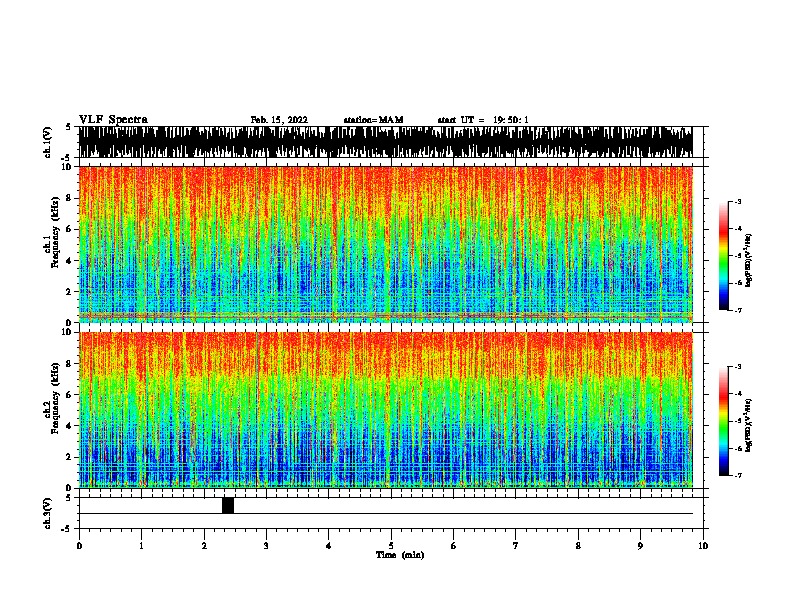Click the ch.1 spectrogram panel
The image size is (792, 612).
coord(385,244)
